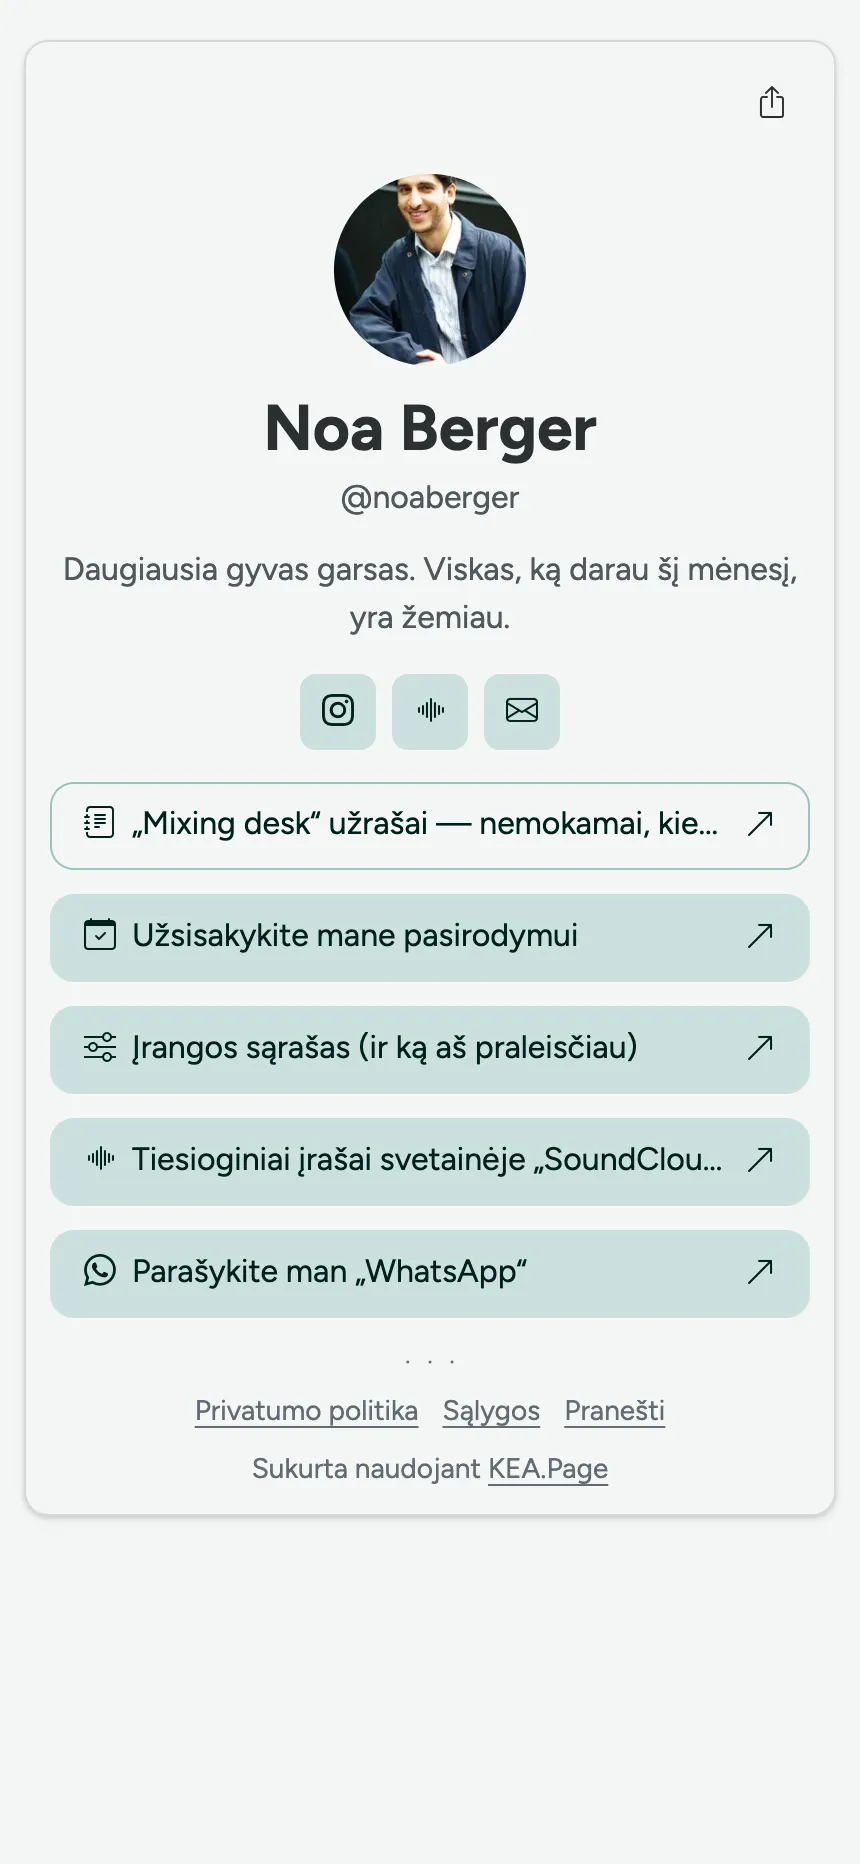The width and height of the screenshot is (860, 1864).
Task: Click arrow on the Įrangos sąrašas row
Action: [760, 1047]
